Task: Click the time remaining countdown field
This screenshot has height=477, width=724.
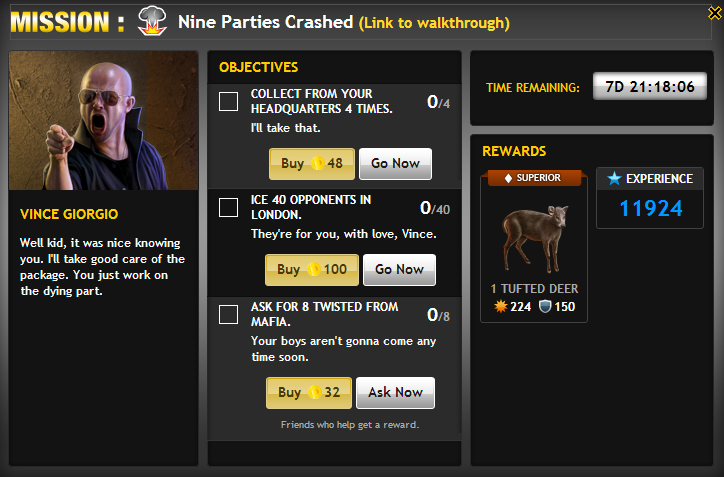Action: [x=650, y=86]
